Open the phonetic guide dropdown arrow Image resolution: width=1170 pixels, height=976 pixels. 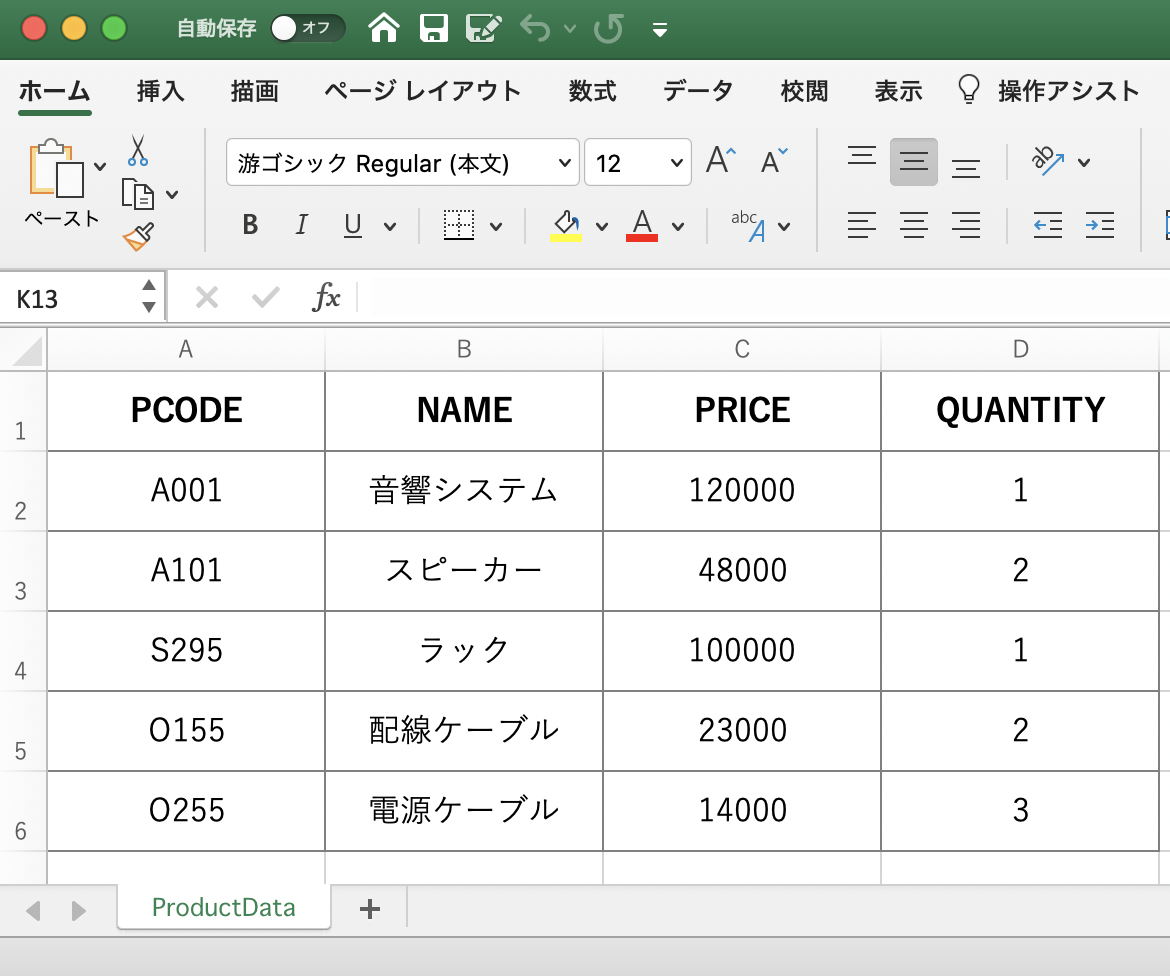tap(784, 226)
